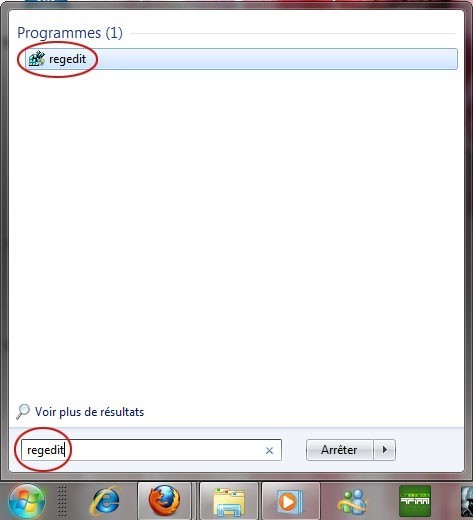Open the regedit search result label
The image size is (473, 520).
coord(67,59)
